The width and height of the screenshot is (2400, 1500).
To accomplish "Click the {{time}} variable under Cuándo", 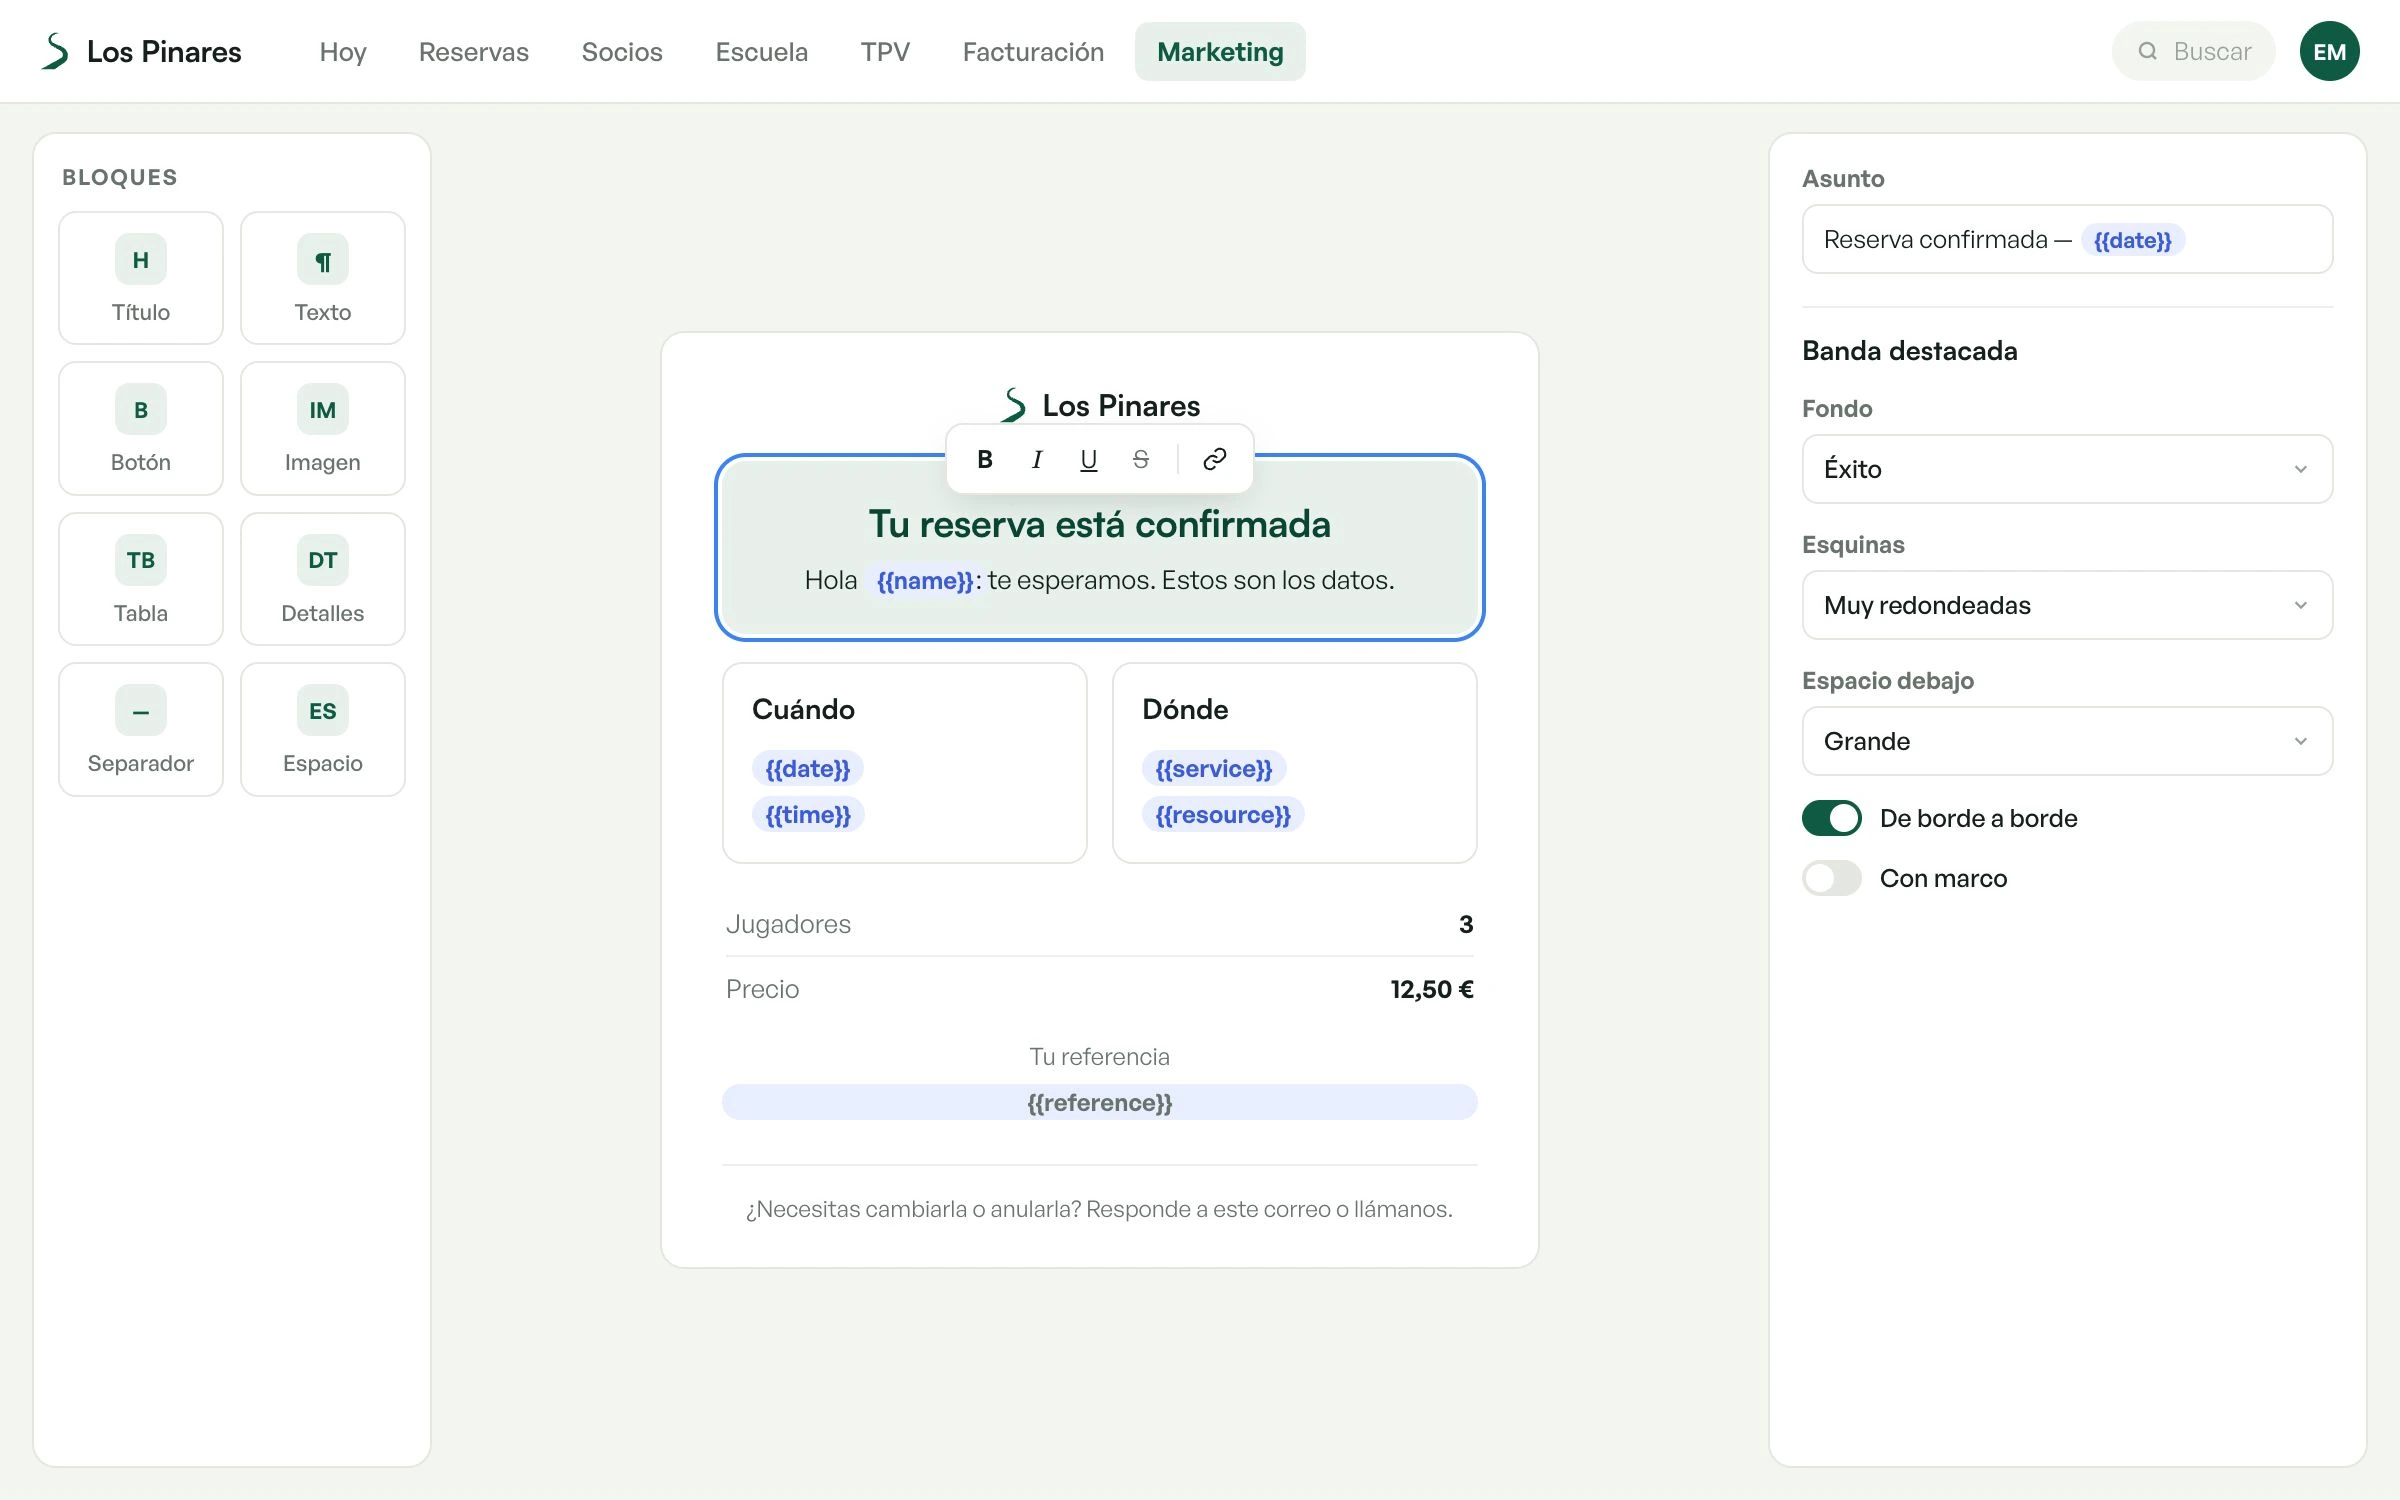I will [808, 815].
